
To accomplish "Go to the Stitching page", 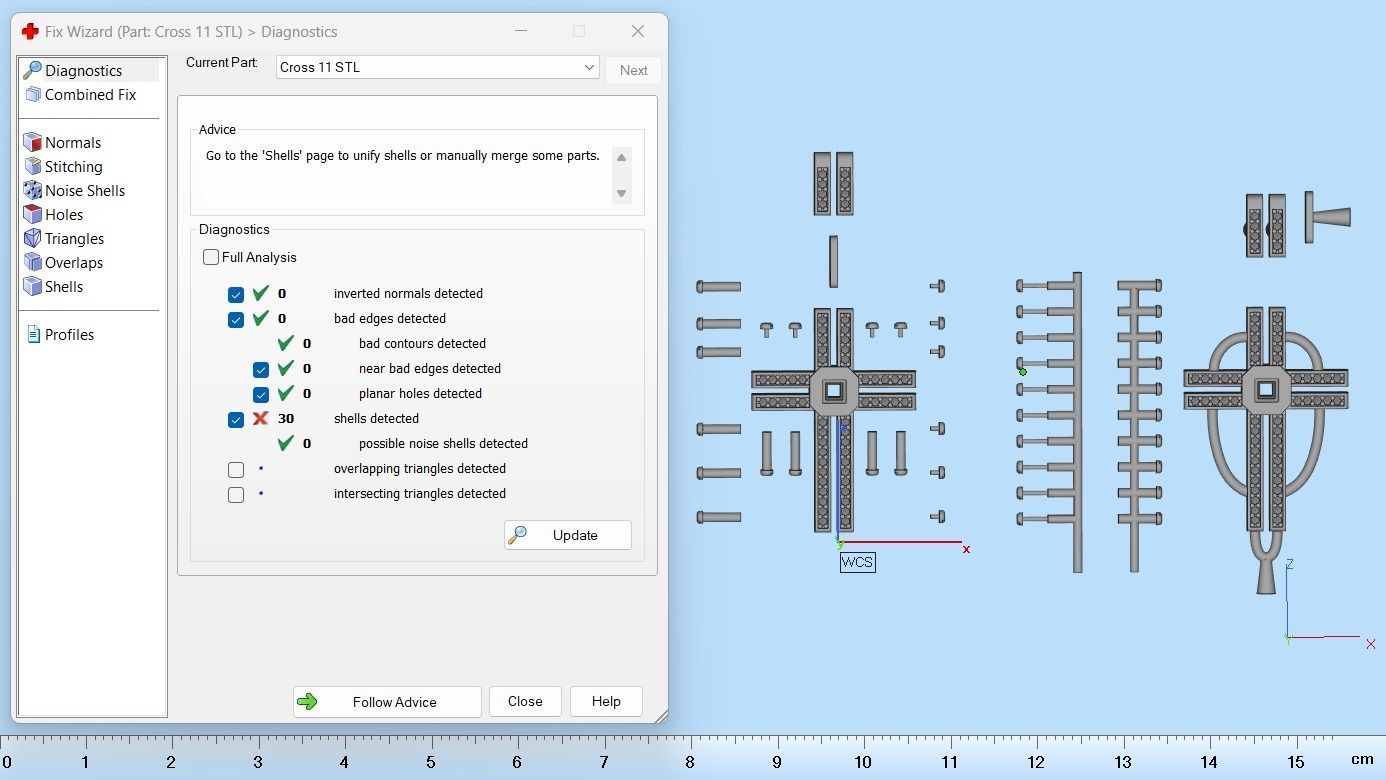I will pos(74,166).
